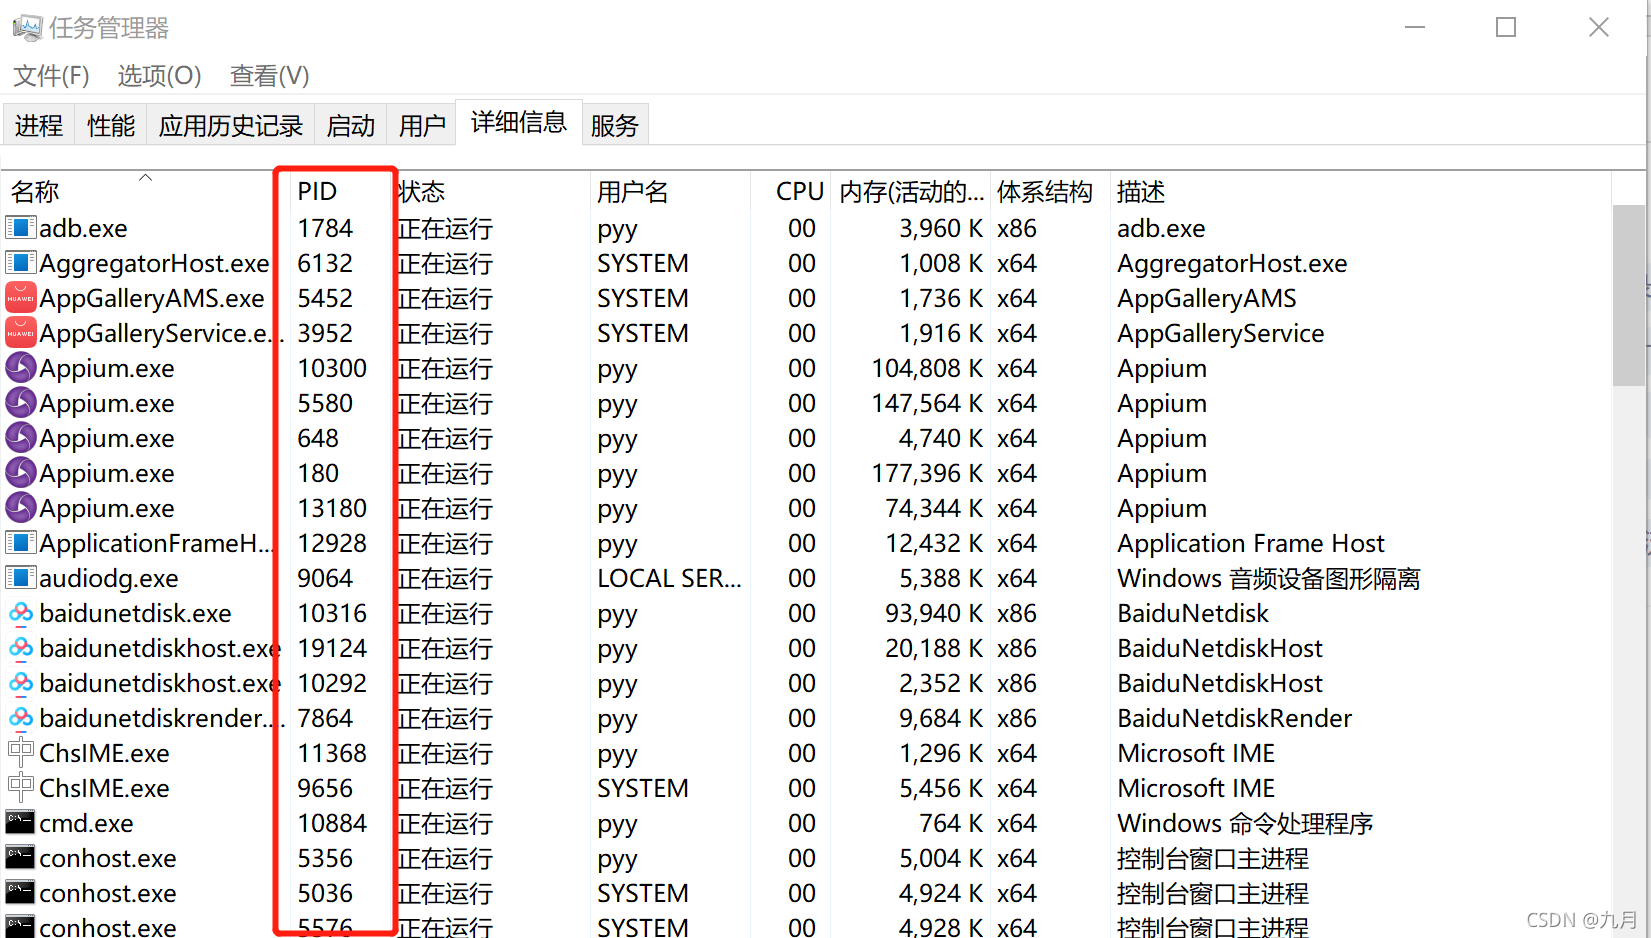Select the adb.exe process name
The image size is (1651, 938).
83,228
